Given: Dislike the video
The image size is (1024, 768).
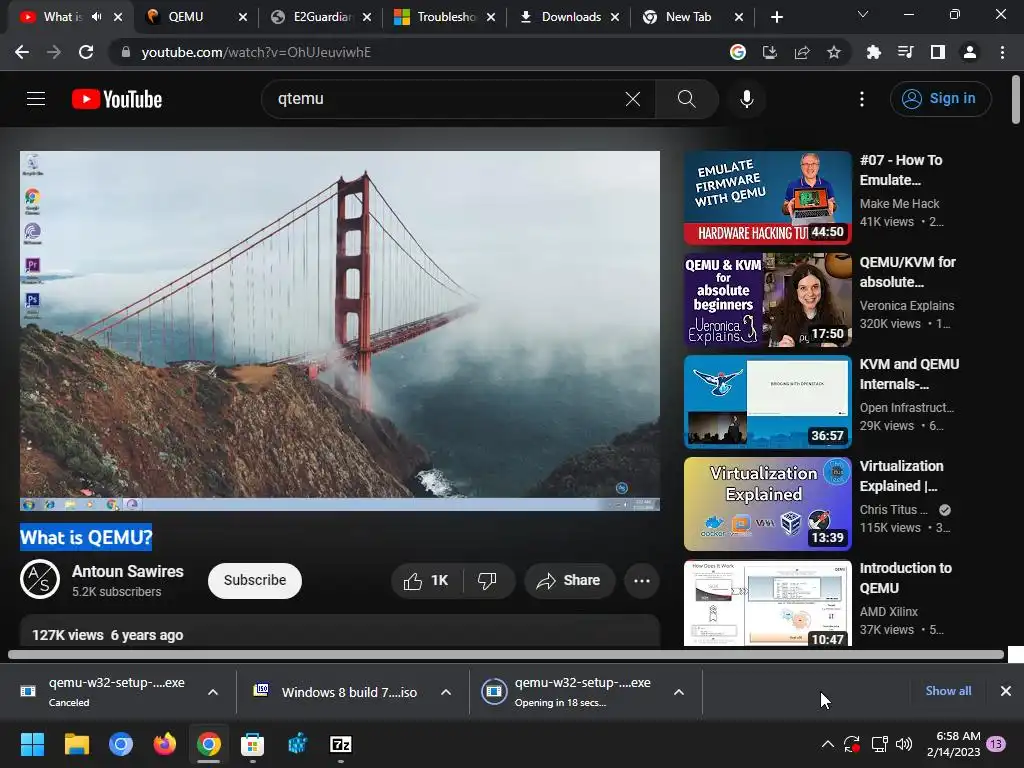Looking at the screenshot, I should 488,581.
